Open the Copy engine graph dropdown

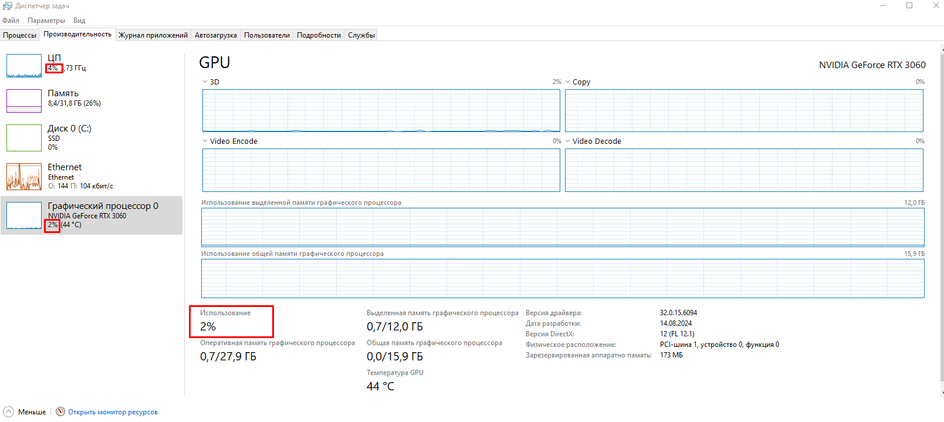tap(567, 82)
